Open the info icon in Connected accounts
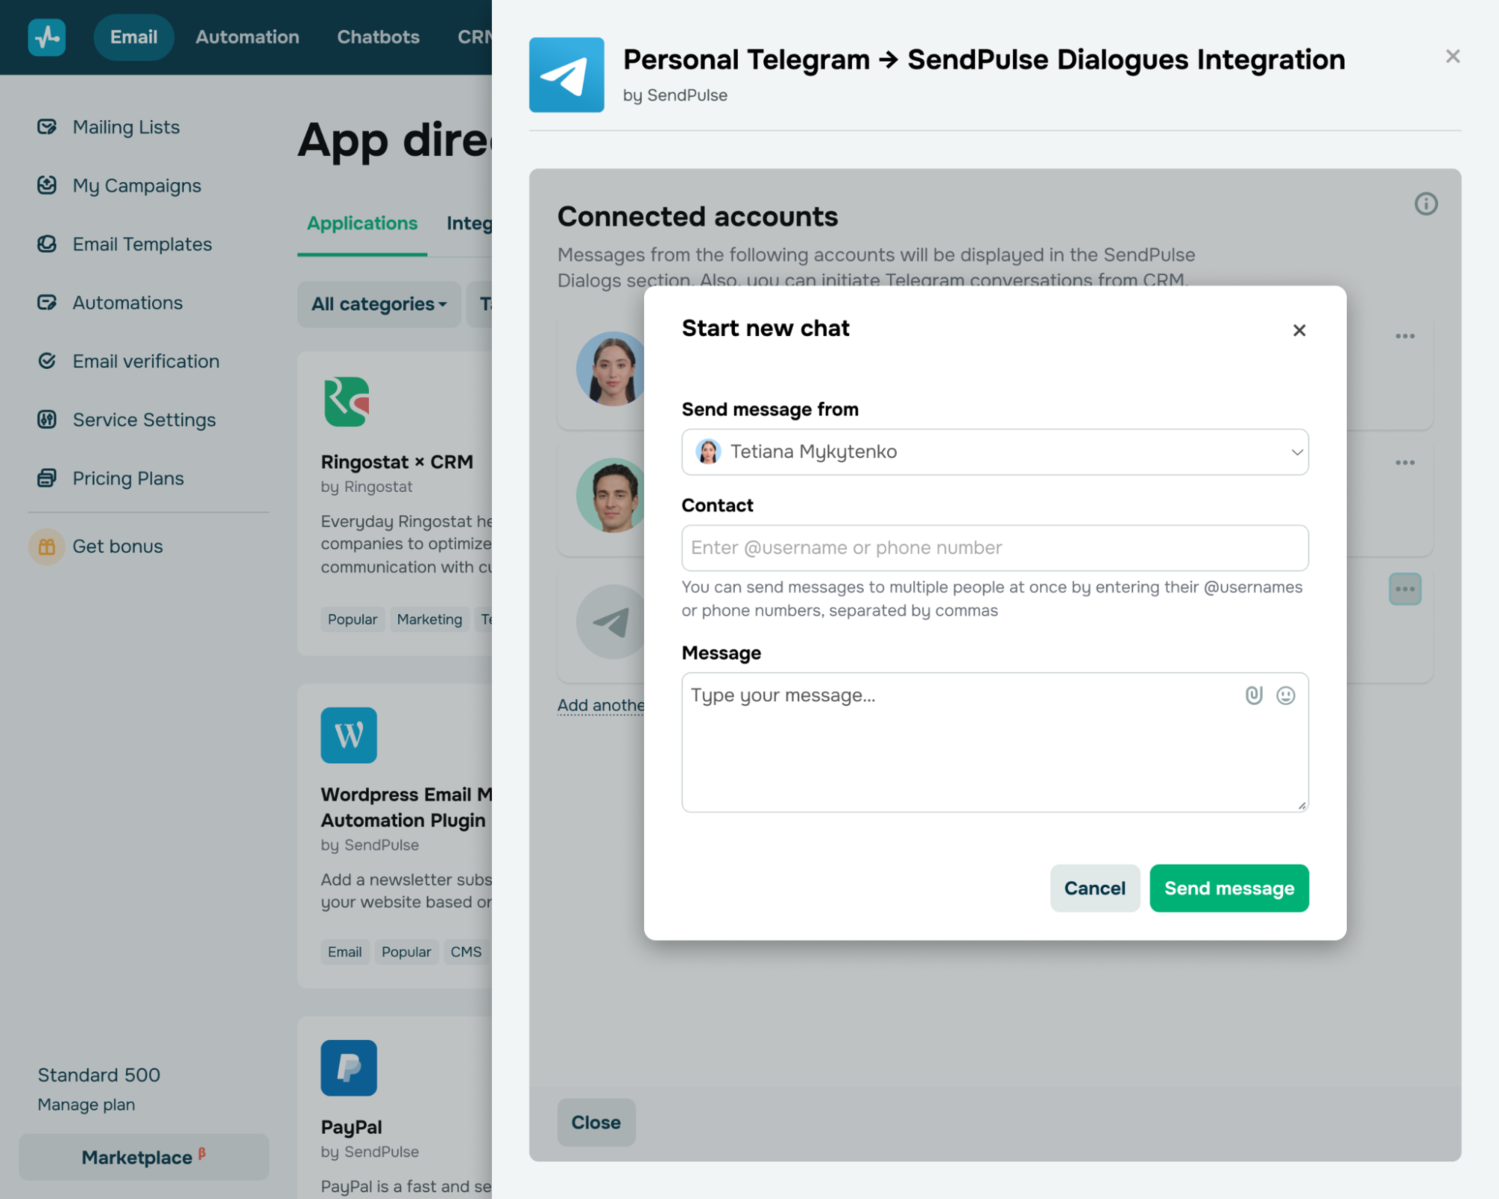The width and height of the screenshot is (1499, 1199). coord(1426,204)
